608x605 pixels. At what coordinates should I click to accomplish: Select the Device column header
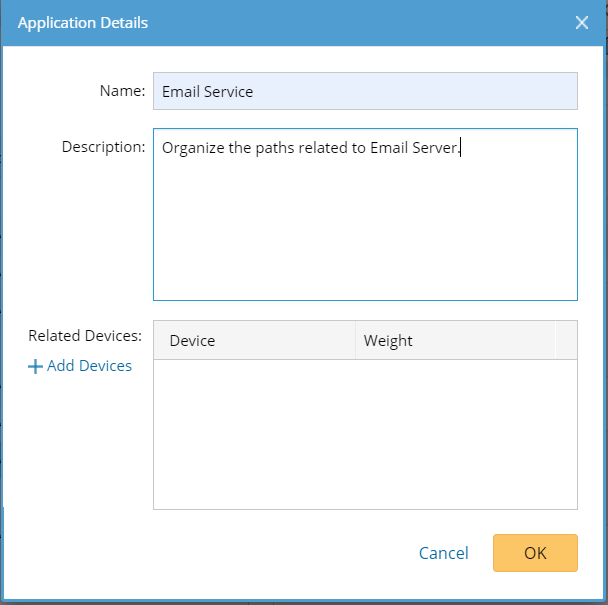(x=193, y=341)
